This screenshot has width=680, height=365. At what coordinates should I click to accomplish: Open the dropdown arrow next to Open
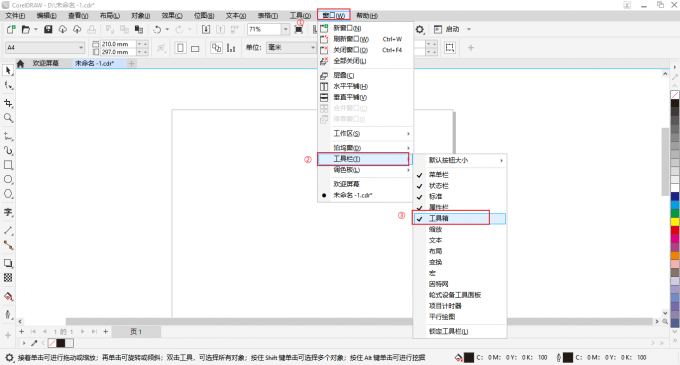pos(36,29)
